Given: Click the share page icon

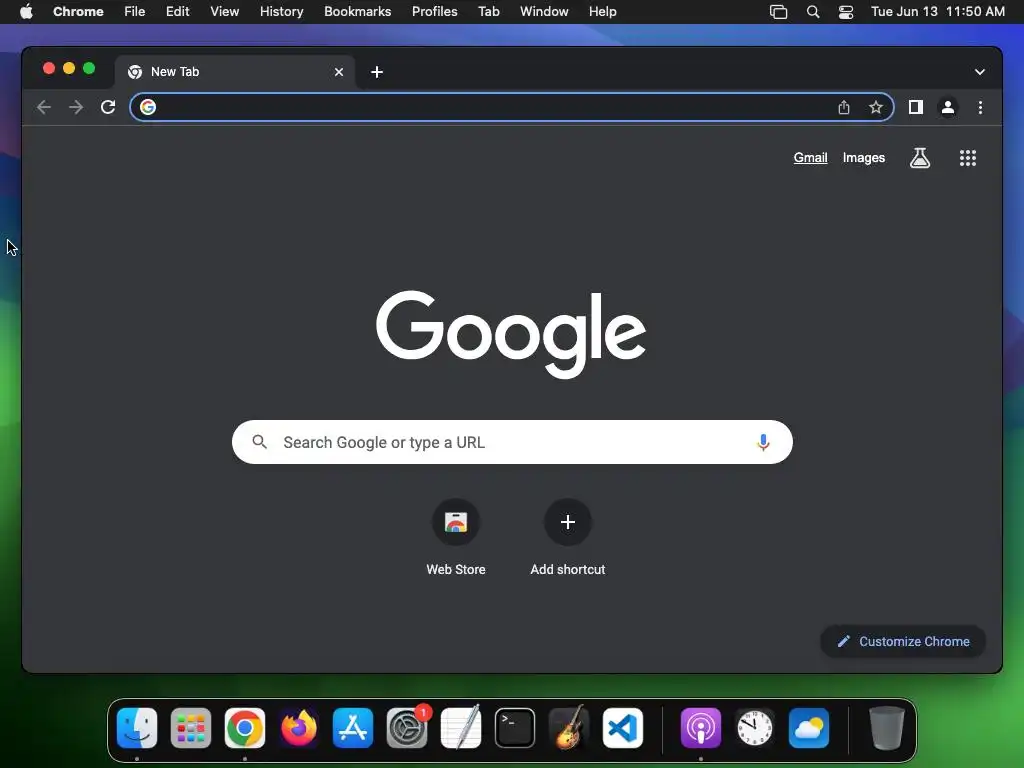Looking at the screenshot, I should [844, 107].
